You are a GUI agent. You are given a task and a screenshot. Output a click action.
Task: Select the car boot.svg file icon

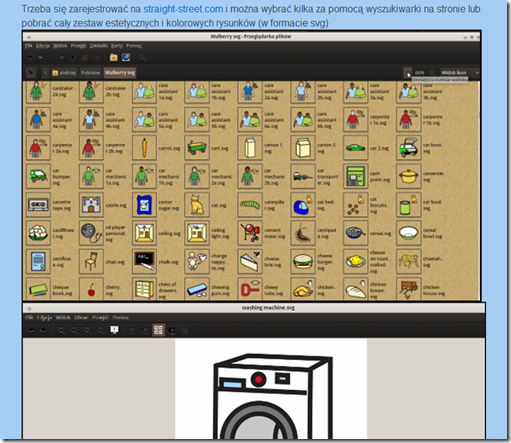point(409,148)
